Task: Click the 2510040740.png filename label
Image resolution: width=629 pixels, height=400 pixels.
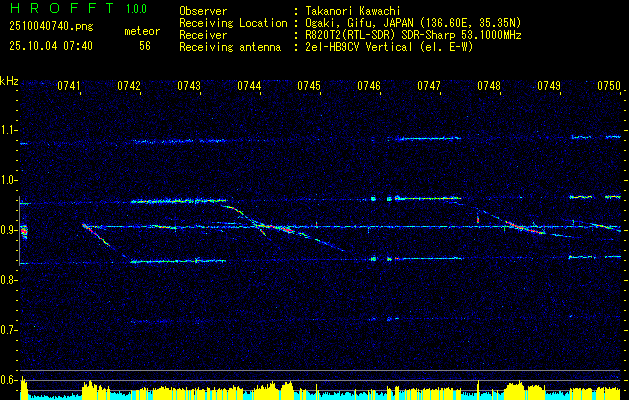Action: click(51, 27)
